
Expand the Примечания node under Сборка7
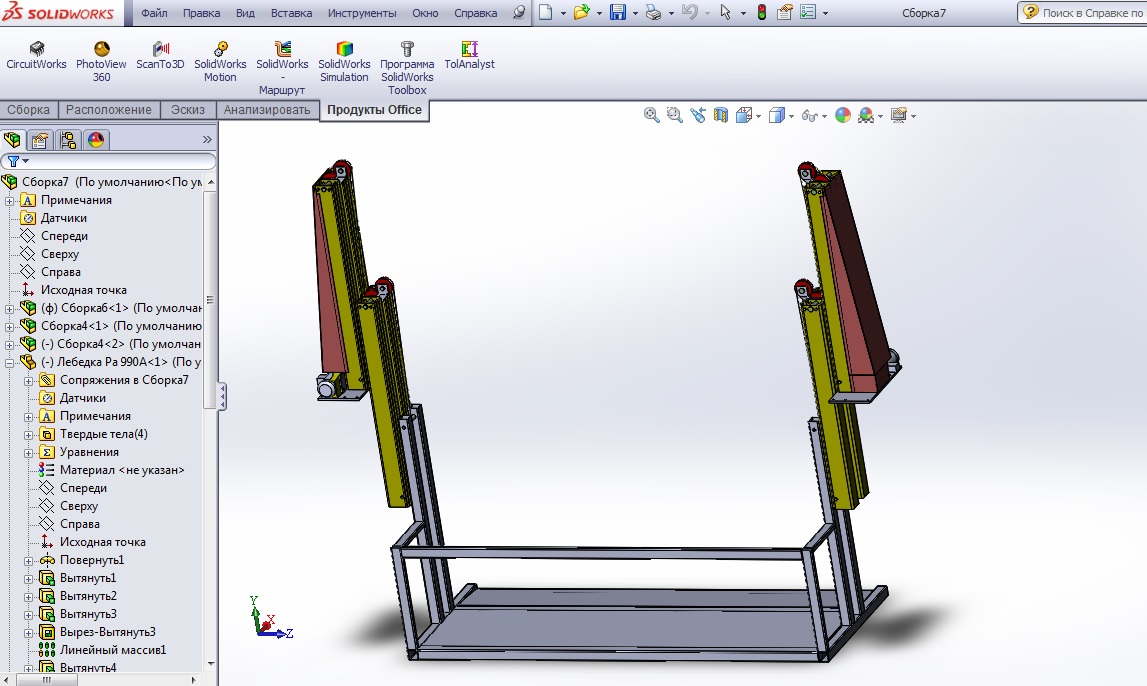[10, 200]
